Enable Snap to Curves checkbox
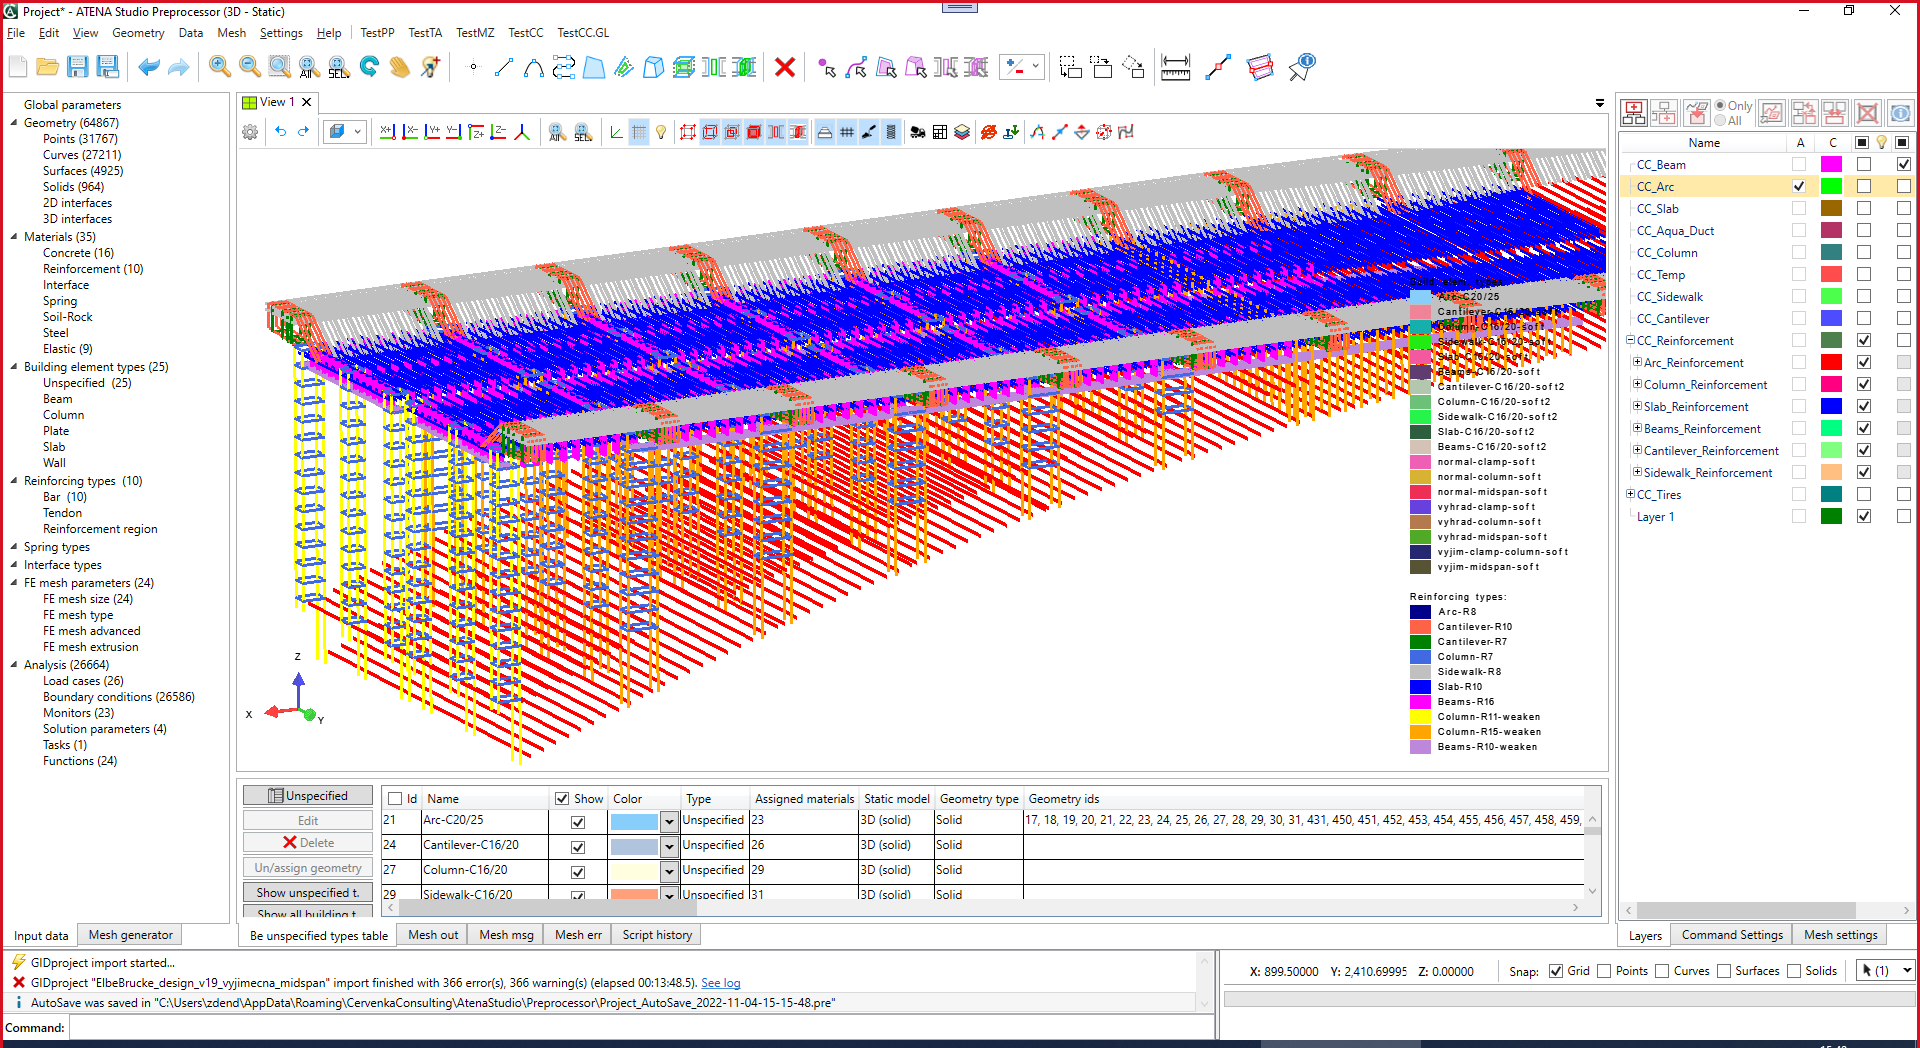Viewport: 1920px width, 1048px height. [1662, 971]
